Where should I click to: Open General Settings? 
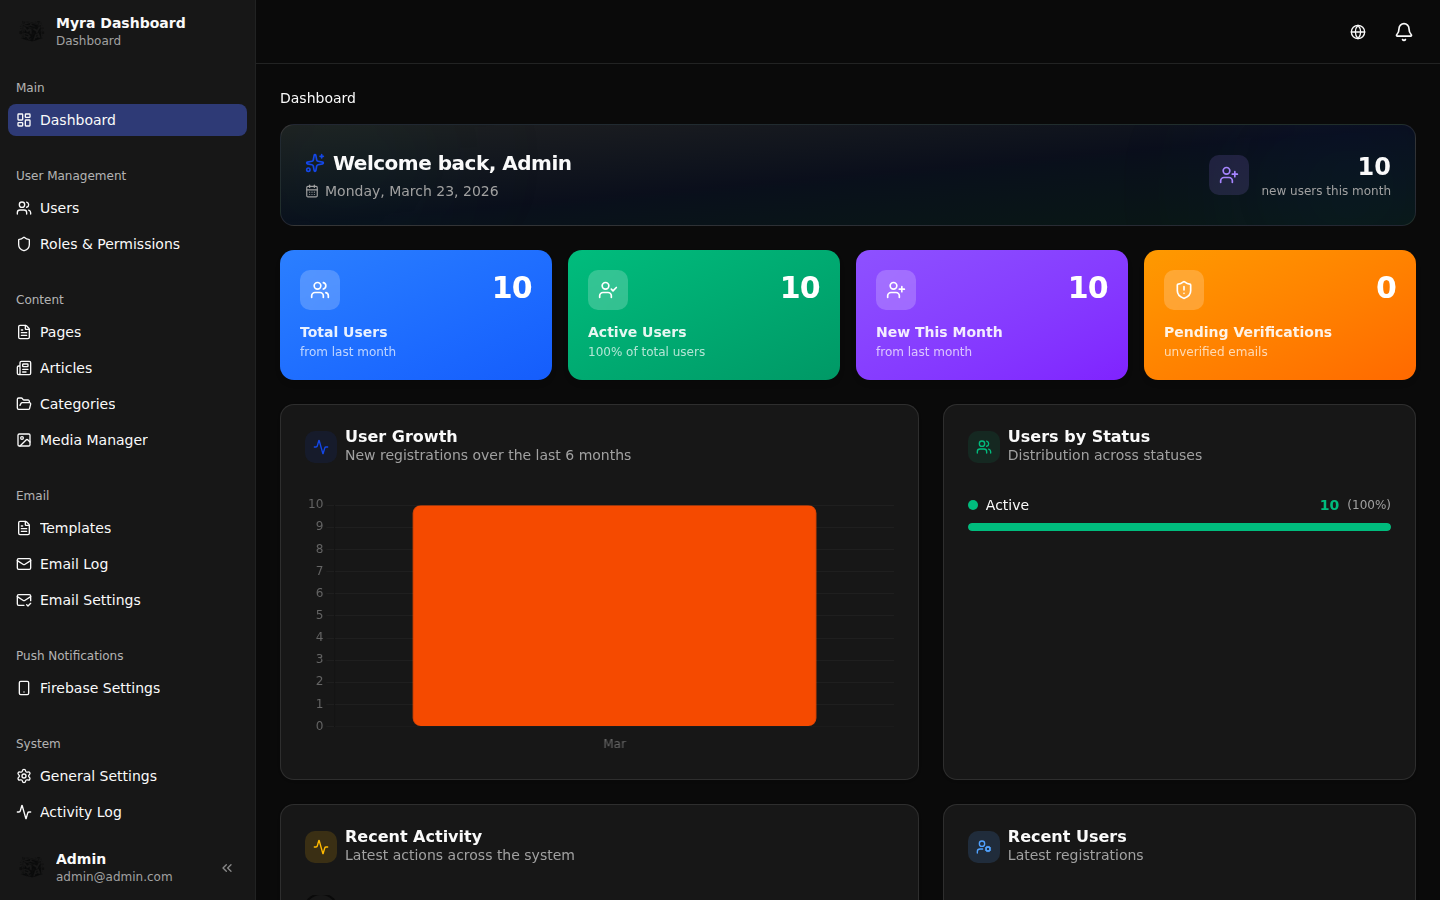[x=127, y=776]
